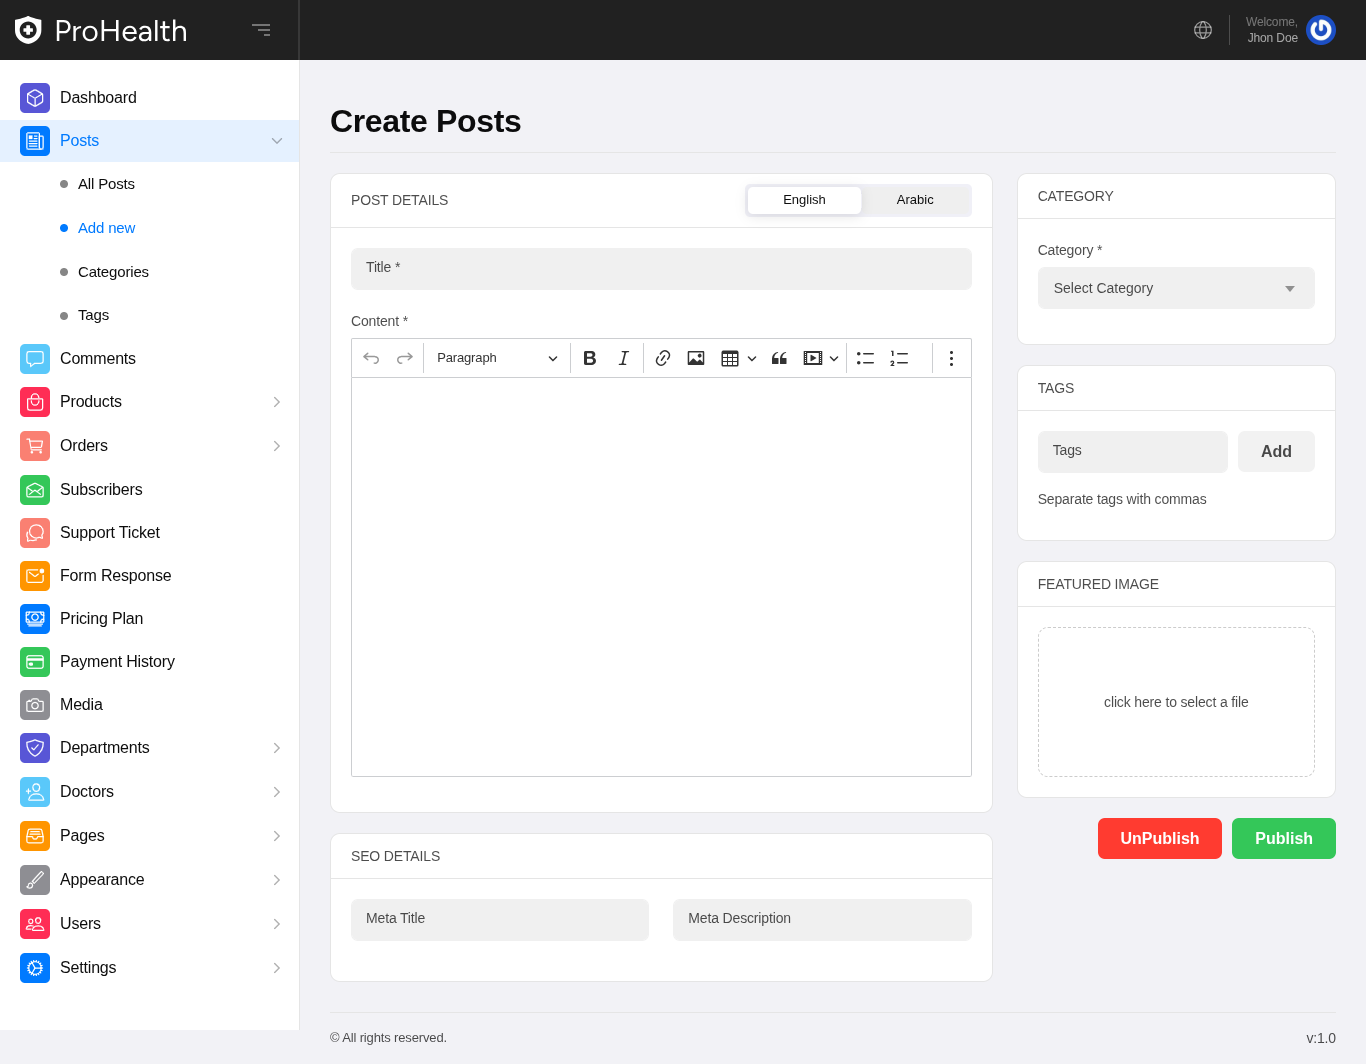Viewport: 1366px width, 1064px height.
Task: Insert a numbered list
Action: coord(899,358)
